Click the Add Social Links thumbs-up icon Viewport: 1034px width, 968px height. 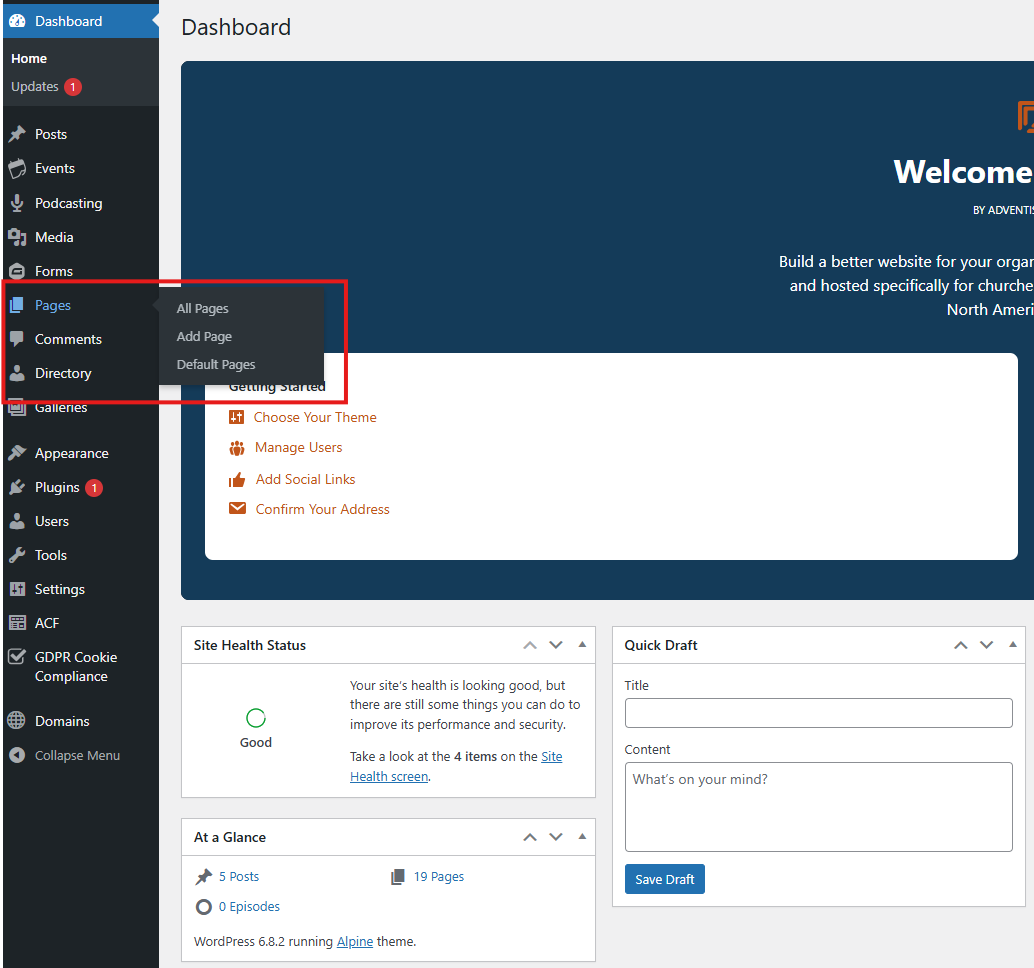click(237, 480)
